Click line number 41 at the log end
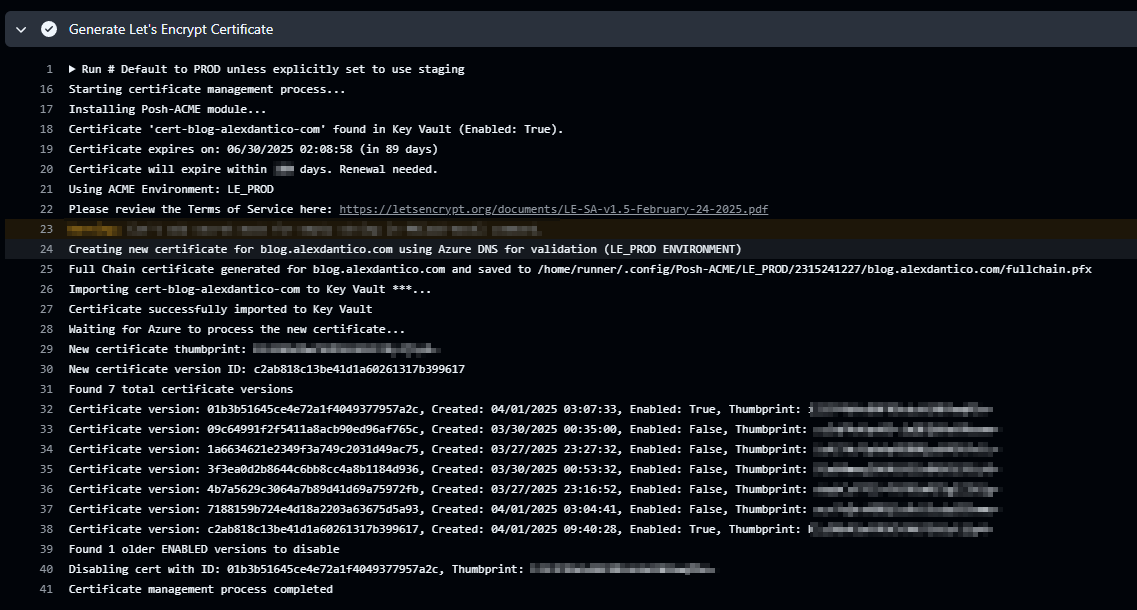Viewport: 1137px width, 610px height. (x=46, y=589)
